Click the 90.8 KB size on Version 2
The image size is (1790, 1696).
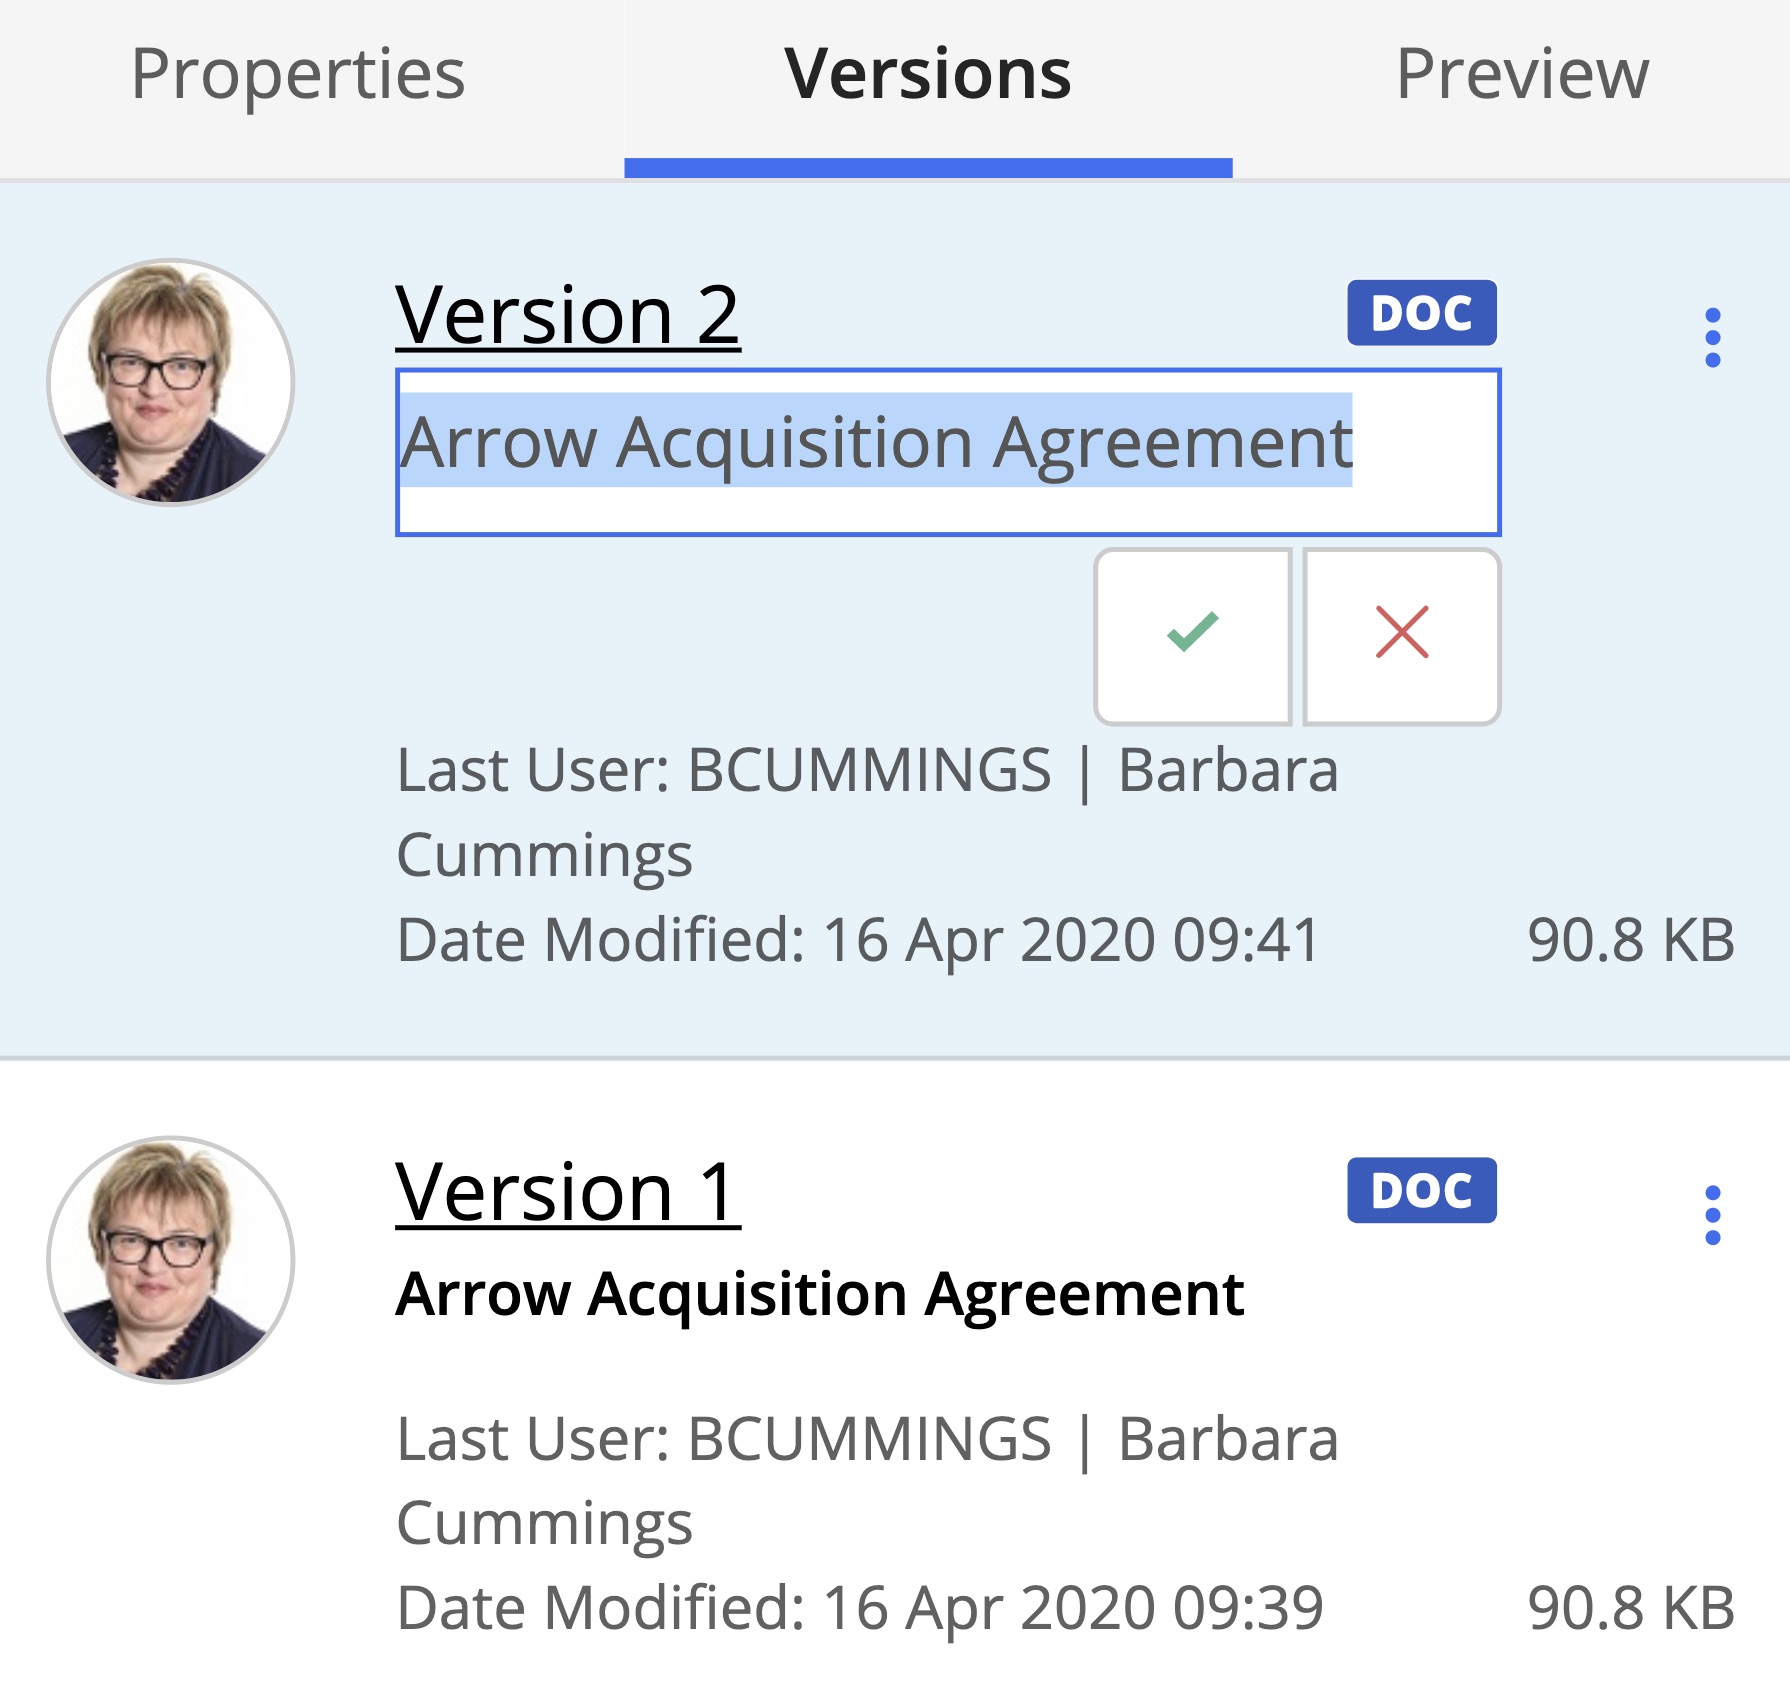(x=1630, y=940)
